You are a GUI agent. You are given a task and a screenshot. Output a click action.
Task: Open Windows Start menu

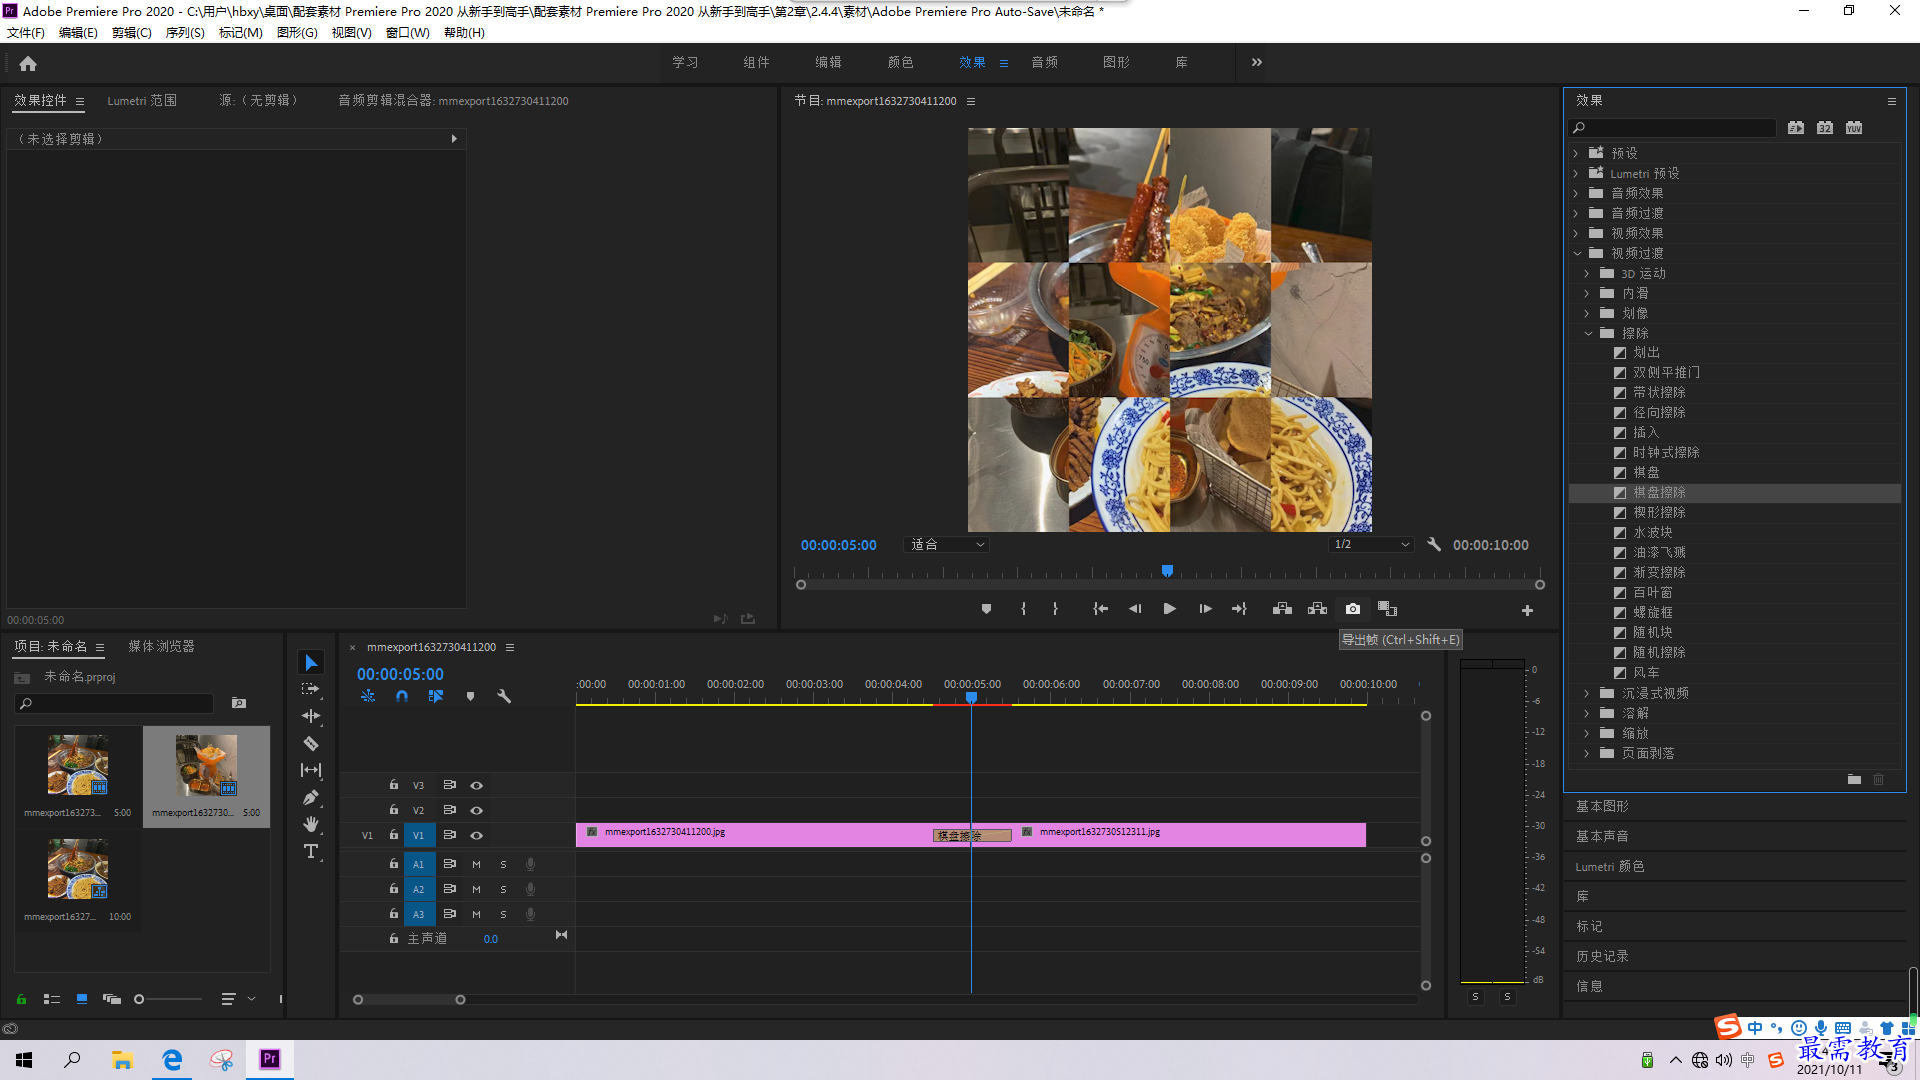tap(24, 1060)
